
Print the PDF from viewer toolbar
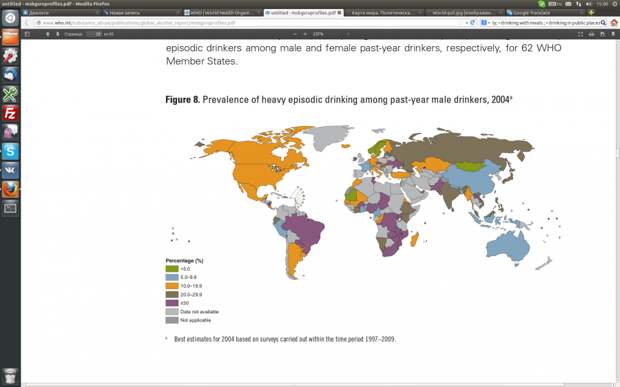[x=592, y=34]
